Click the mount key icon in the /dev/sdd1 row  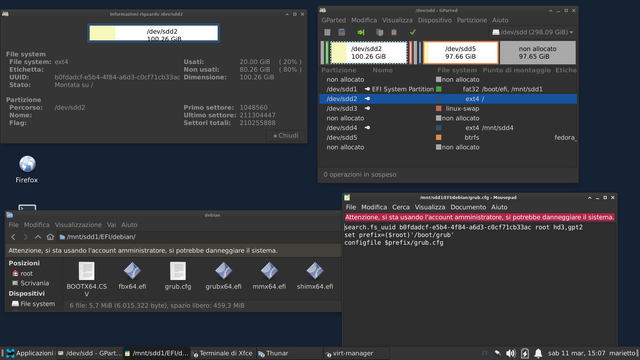pos(367,89)
